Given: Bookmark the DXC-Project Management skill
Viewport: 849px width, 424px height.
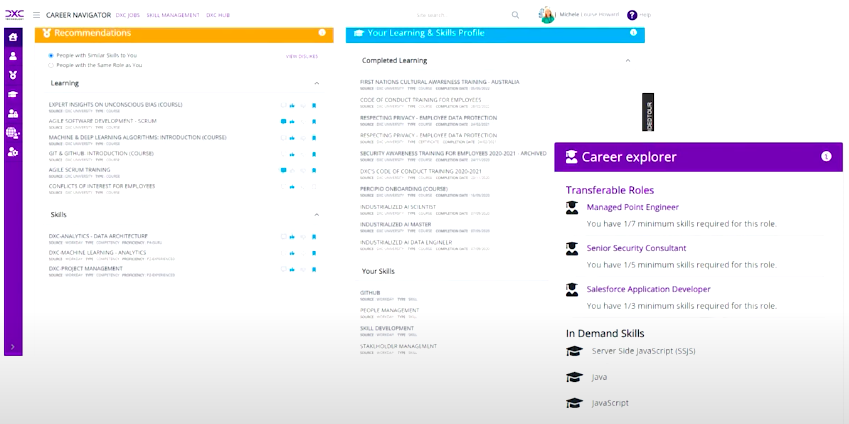Looking at the screenshot, I should 314,269.
